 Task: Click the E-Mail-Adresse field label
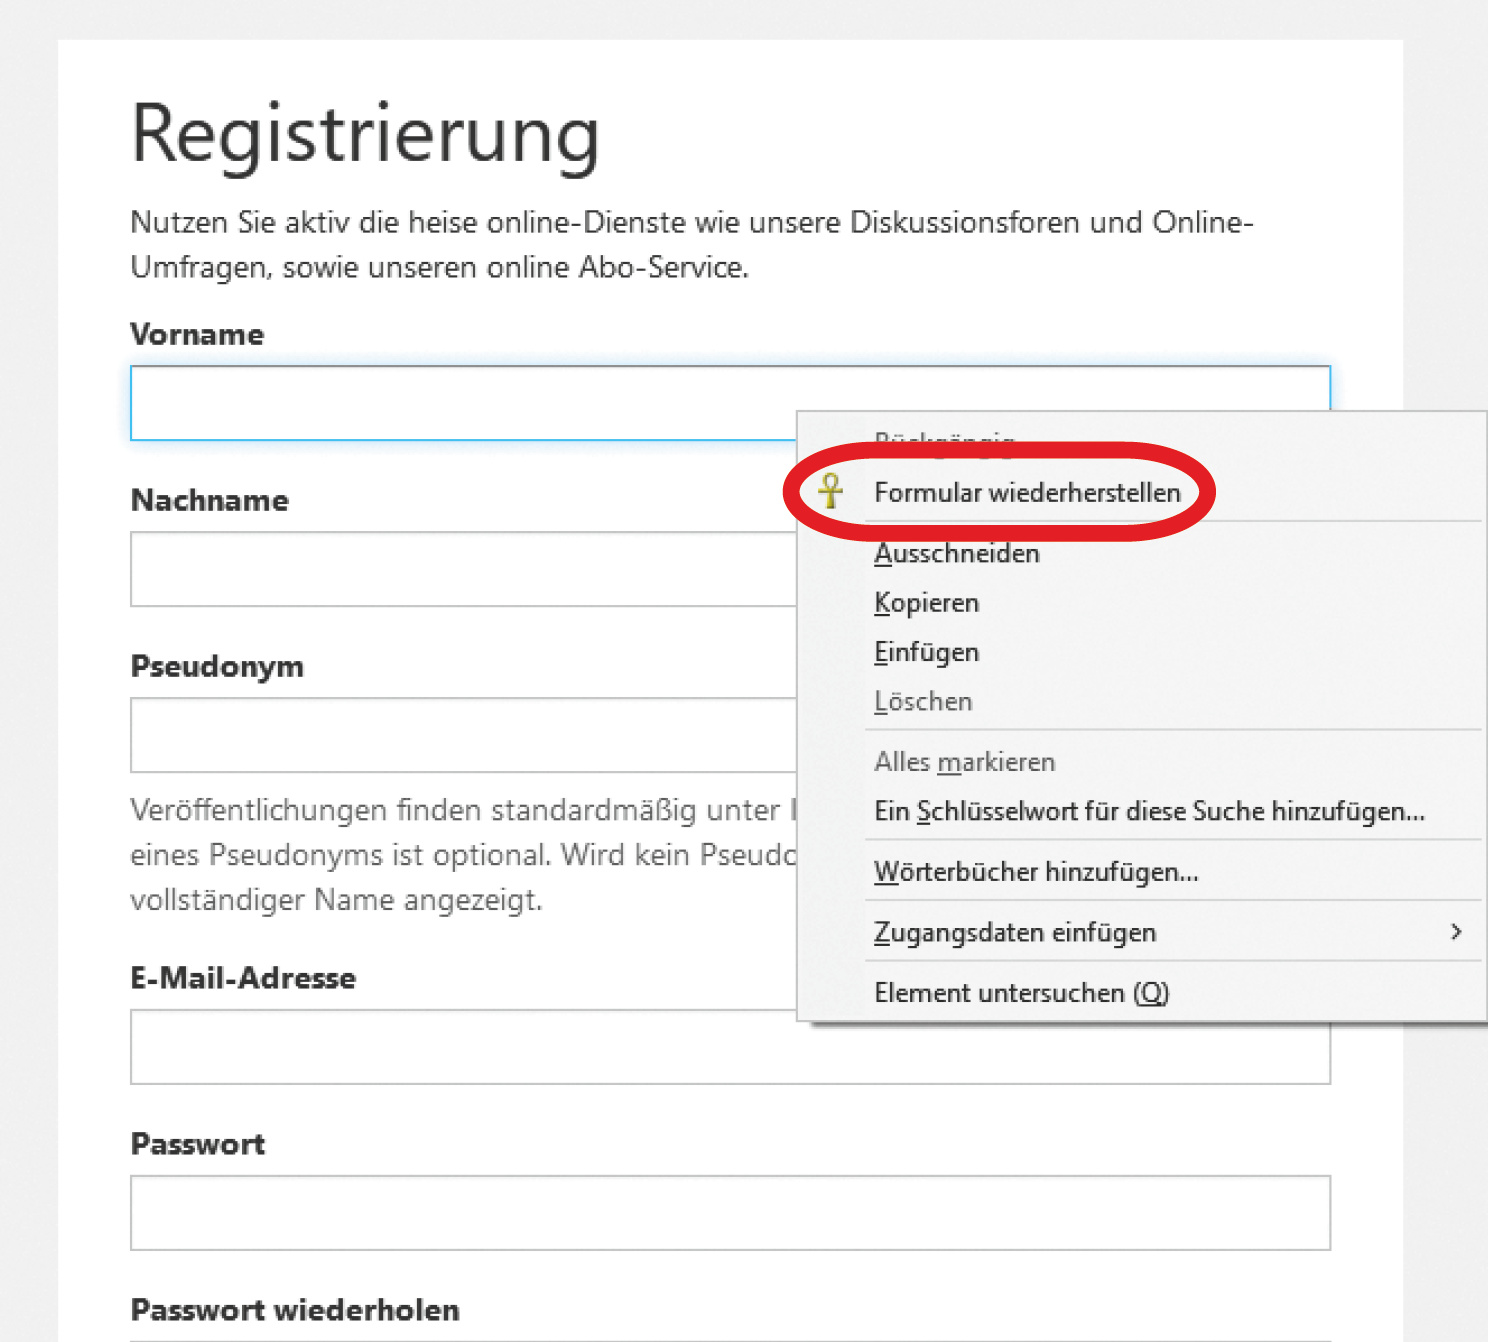coord(243,978)
